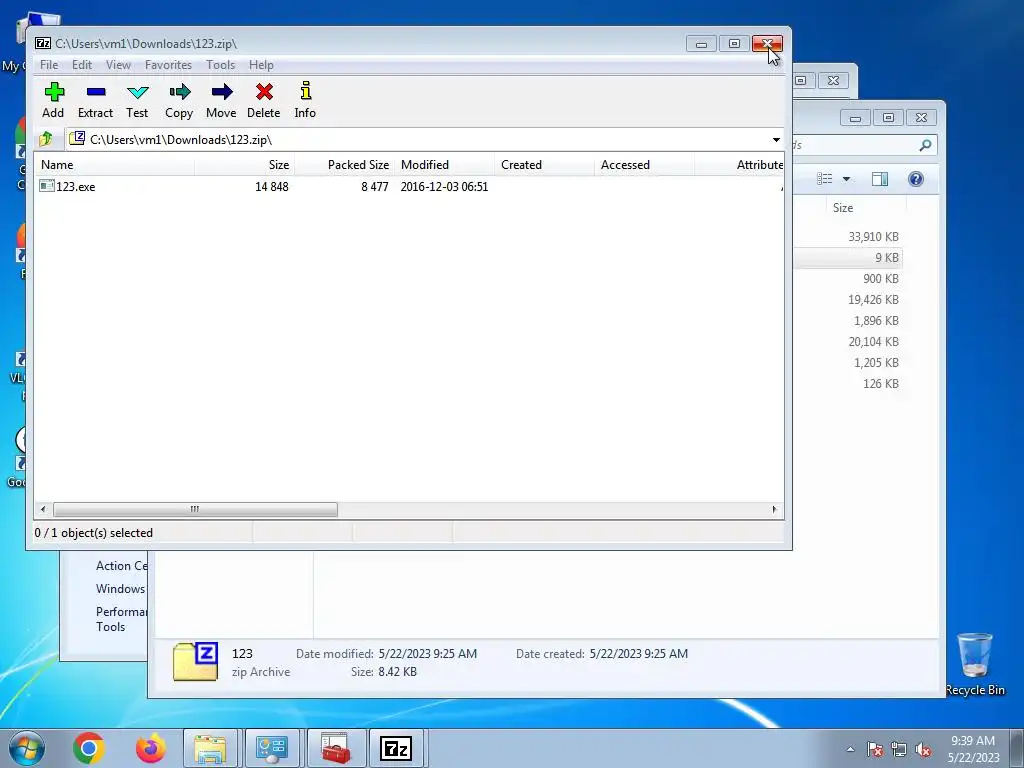Click the 14 848 size value
Image resolution: width=1024 pixels, height=768 pixels.
pyautogui.click(x=272, y=187)
